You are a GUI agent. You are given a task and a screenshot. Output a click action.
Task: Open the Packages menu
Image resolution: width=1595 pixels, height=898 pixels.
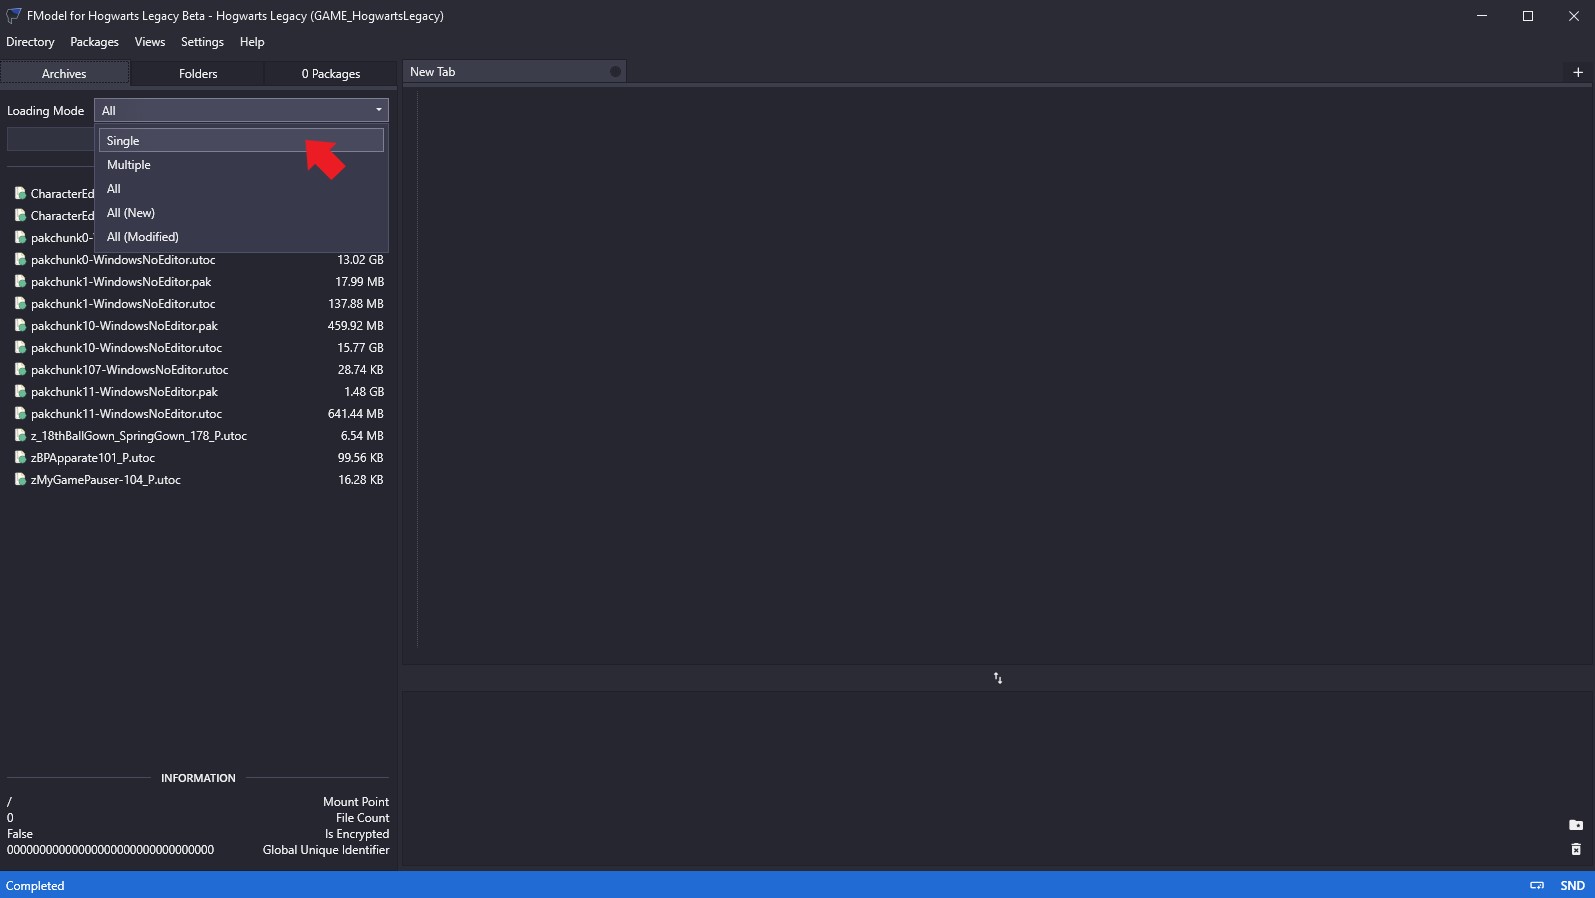point(94,42)
